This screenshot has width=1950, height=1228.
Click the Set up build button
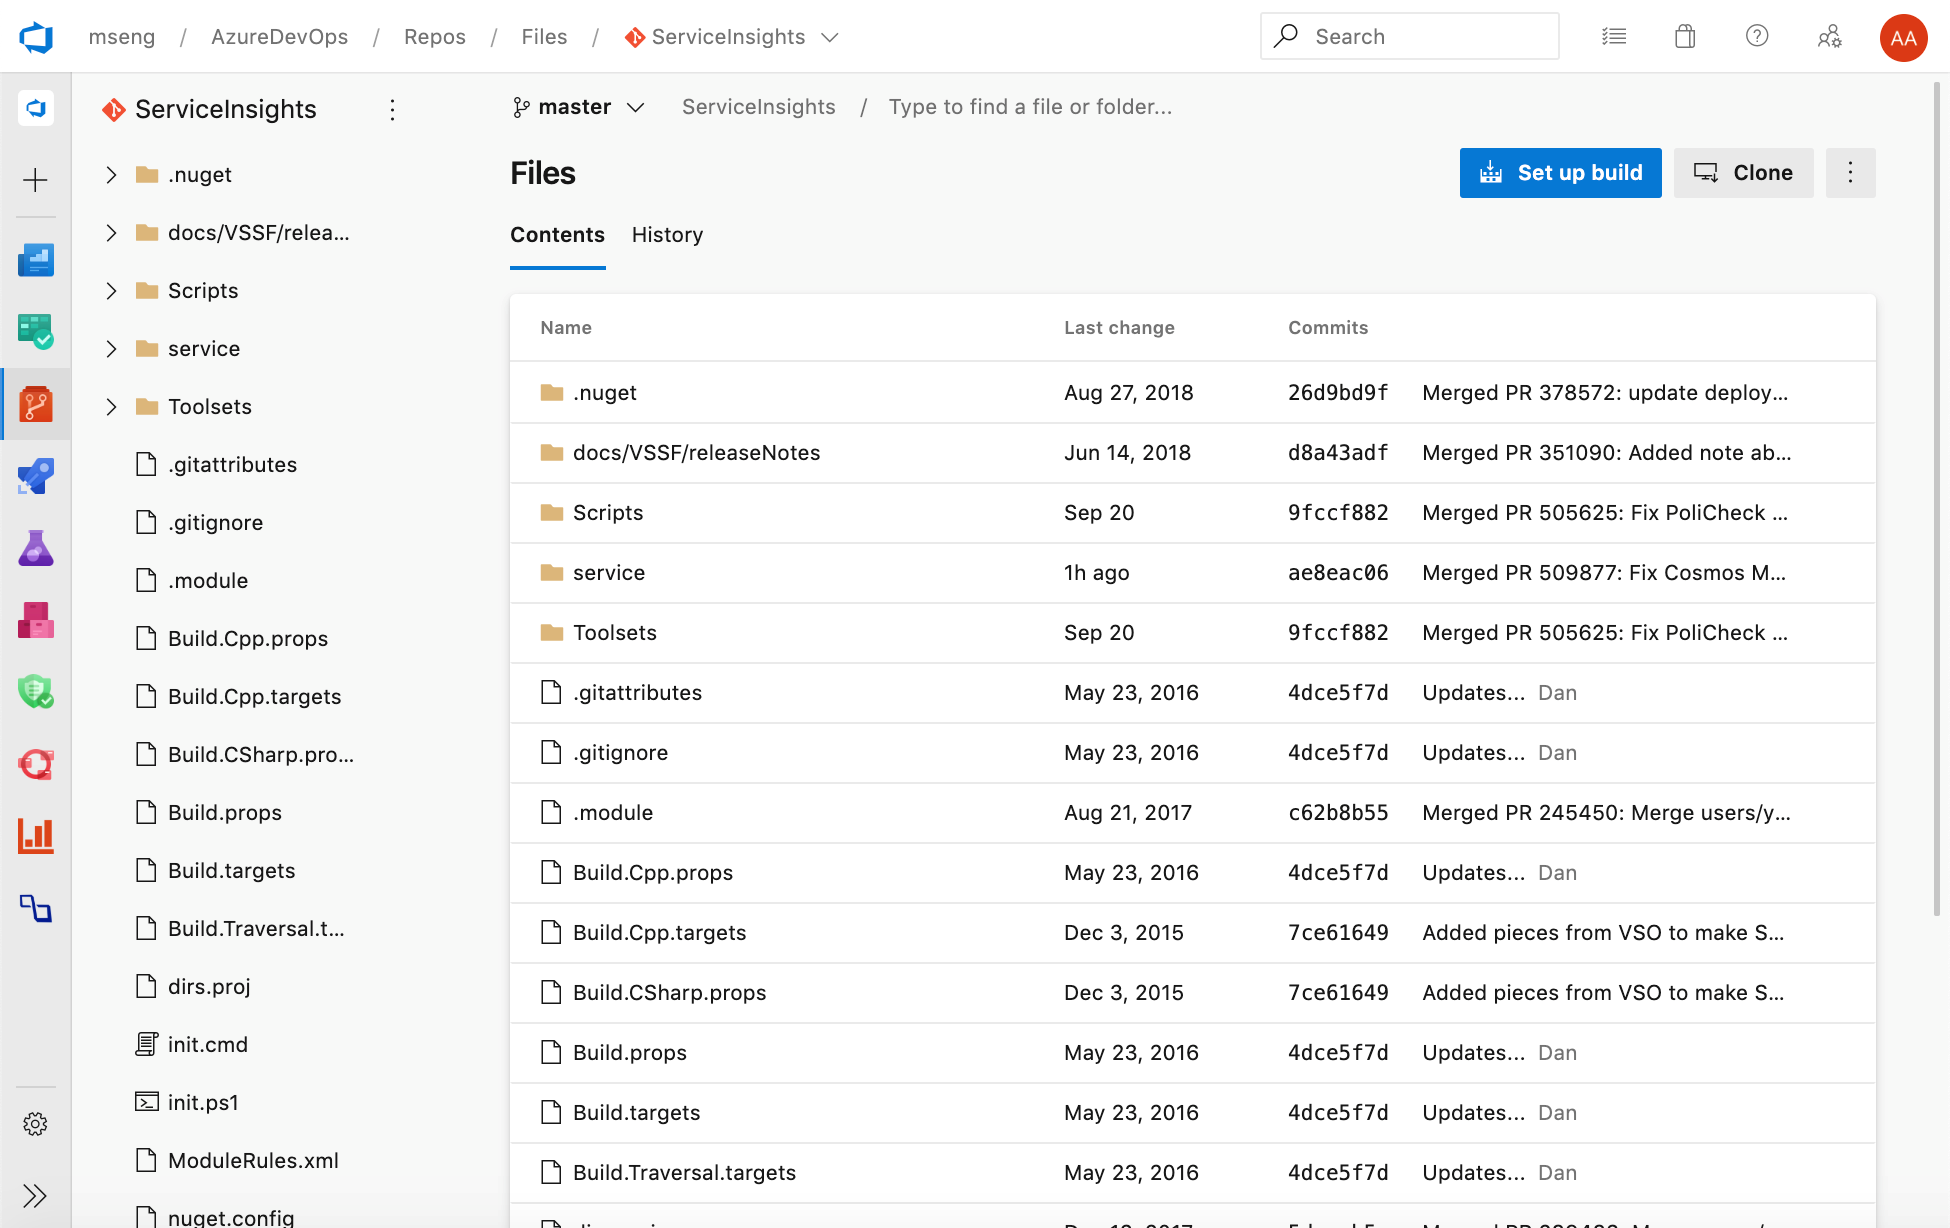[1558, 173]
